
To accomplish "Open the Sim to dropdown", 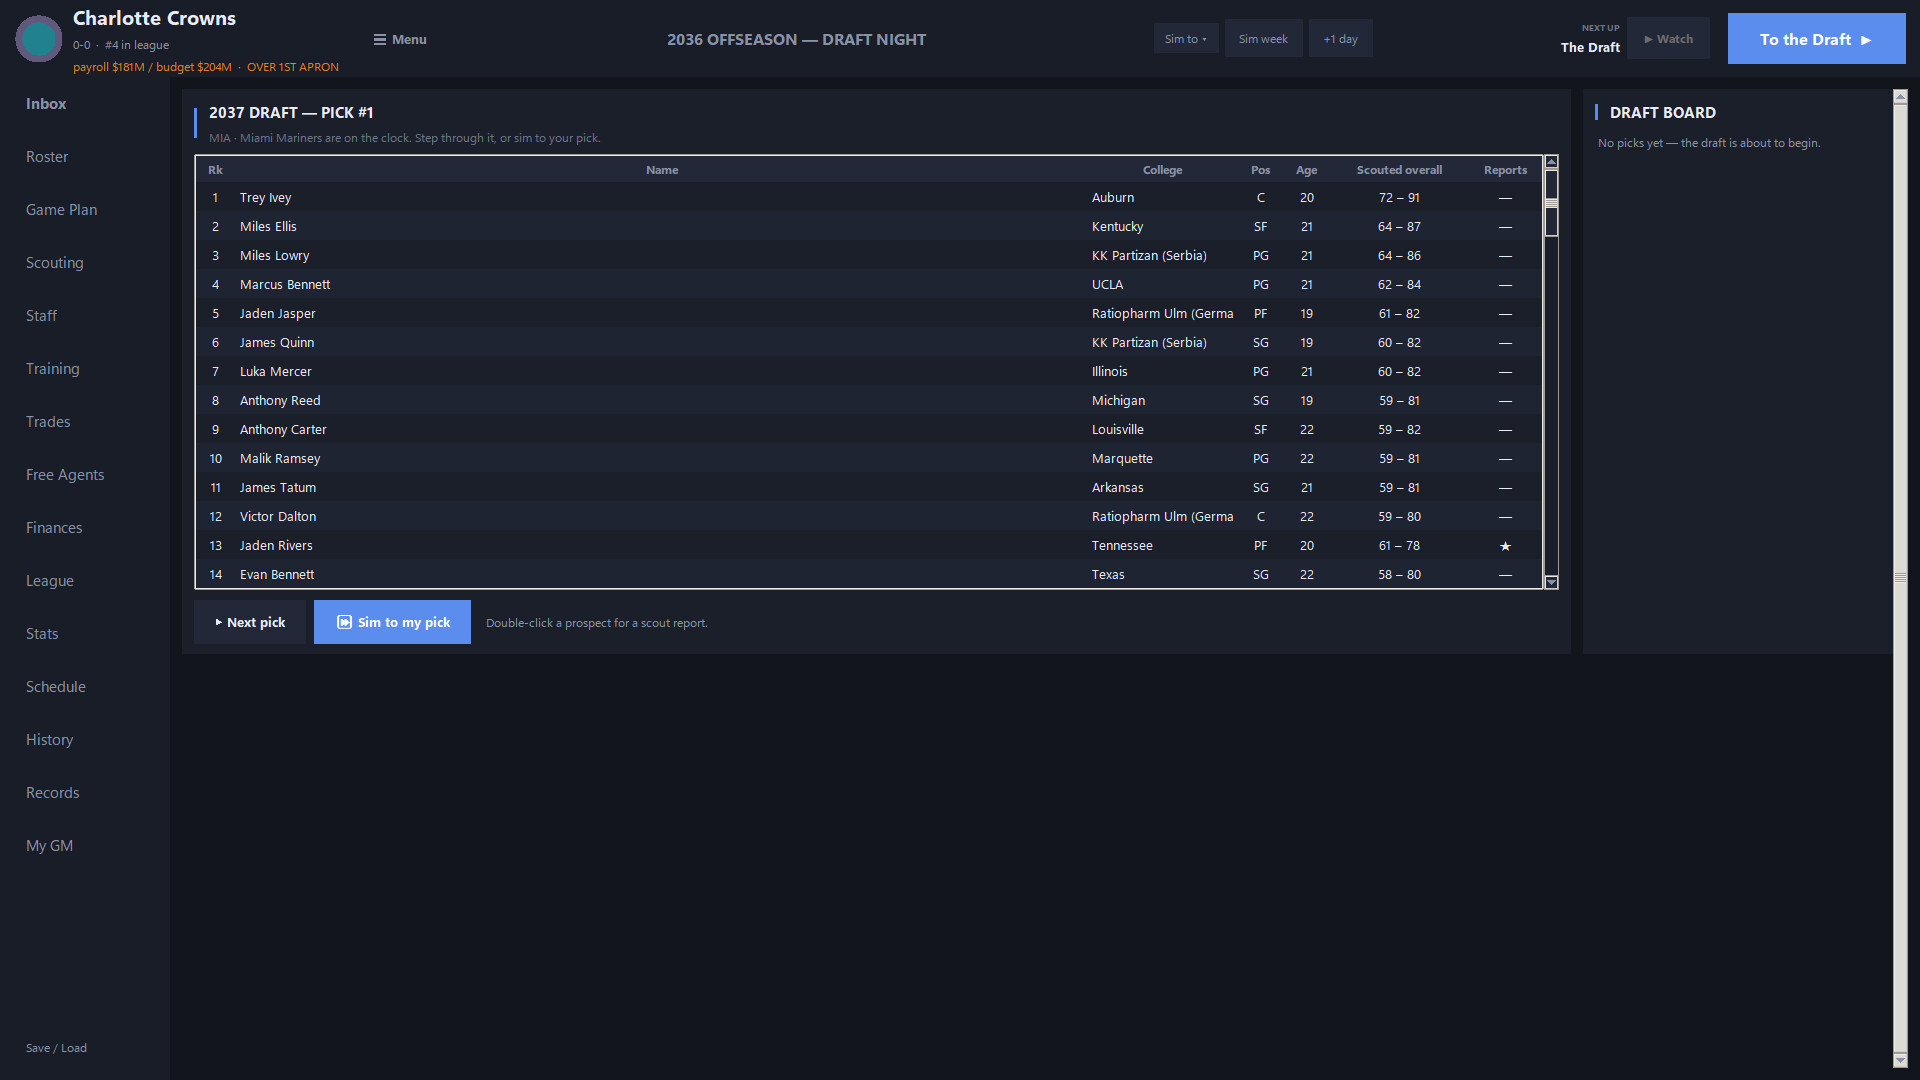I will pos(1186,39).
